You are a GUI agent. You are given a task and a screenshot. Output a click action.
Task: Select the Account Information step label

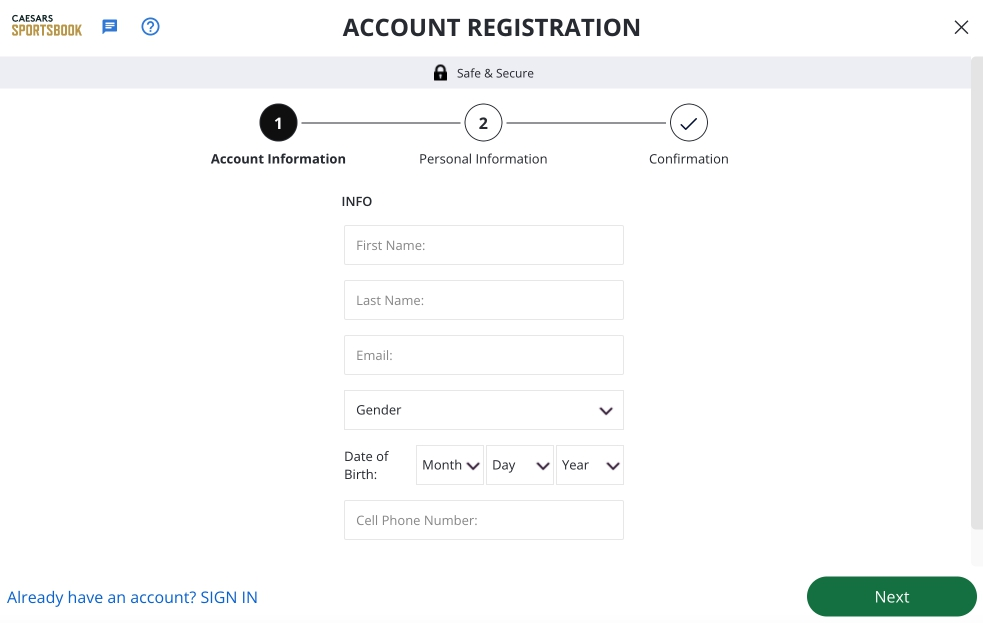click(x=278, y=158)
